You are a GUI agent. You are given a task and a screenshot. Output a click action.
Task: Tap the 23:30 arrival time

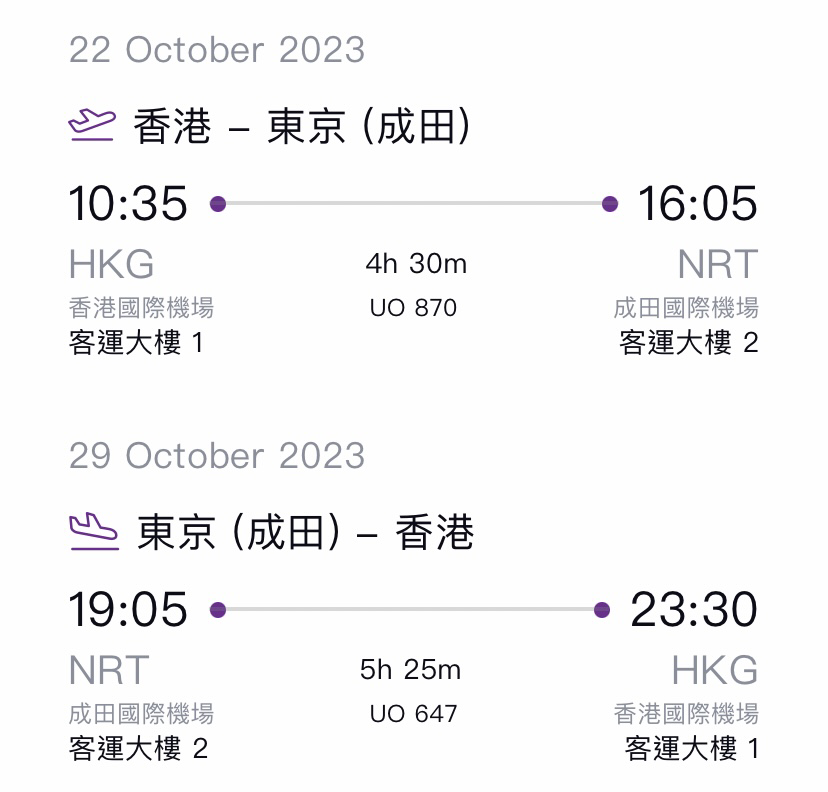click(694, 609)
